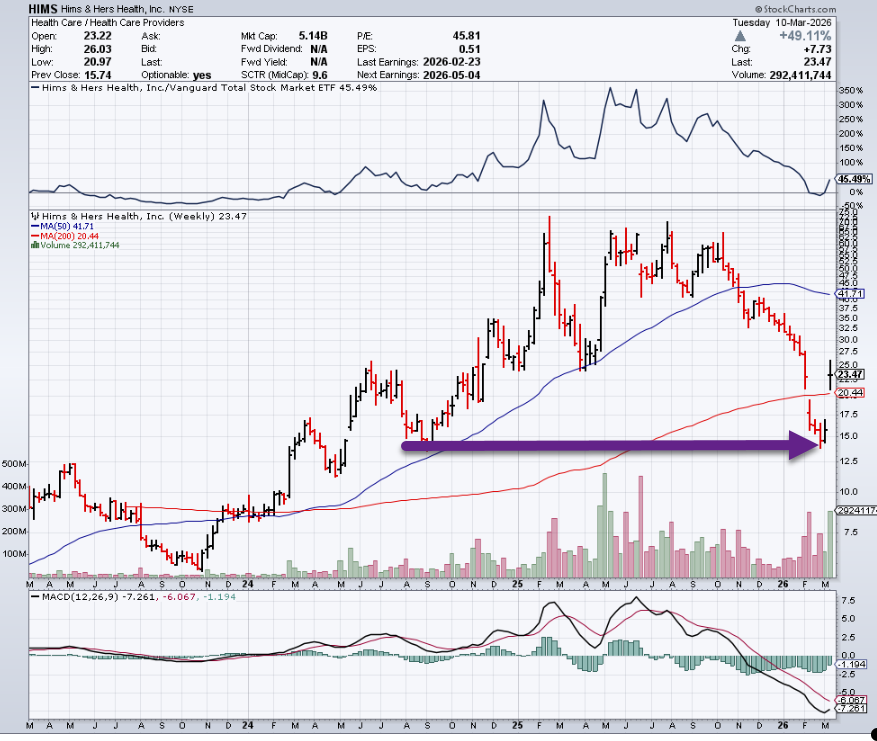877x741 pixels.
Task: Click the blue MA(50) legend line marker
Action: 34,225
